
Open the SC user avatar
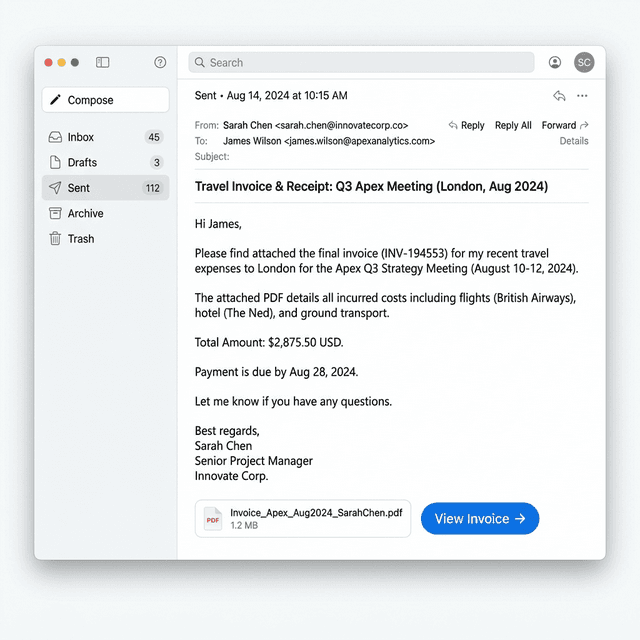(x=584, y=62)
